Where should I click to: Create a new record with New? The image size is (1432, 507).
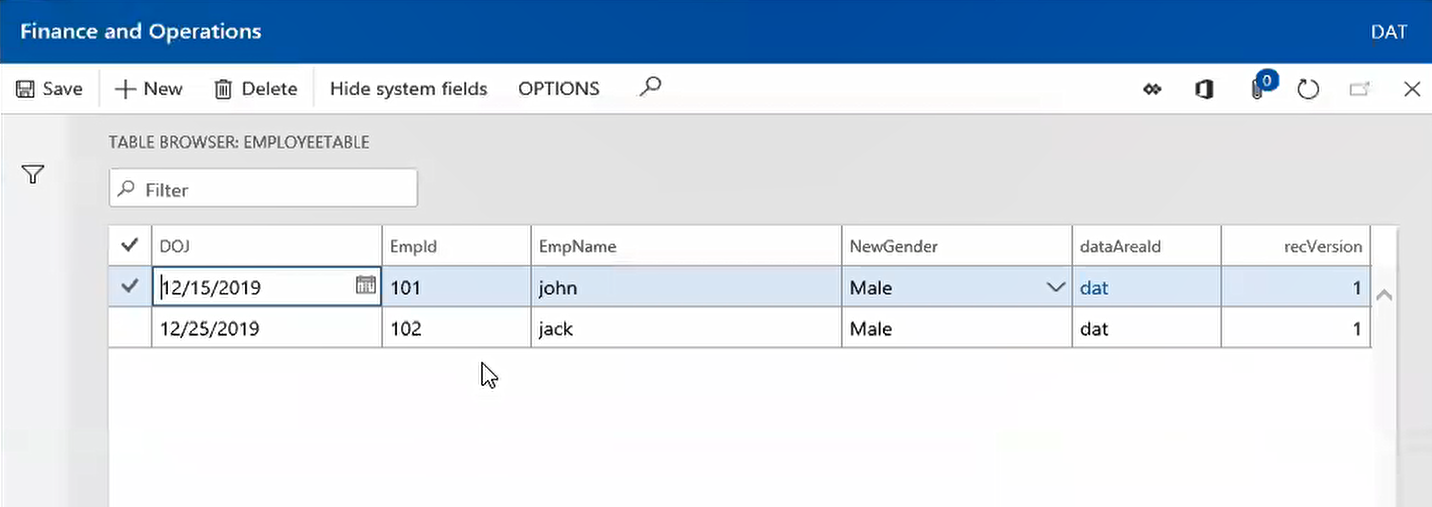(x=149, y=89)
